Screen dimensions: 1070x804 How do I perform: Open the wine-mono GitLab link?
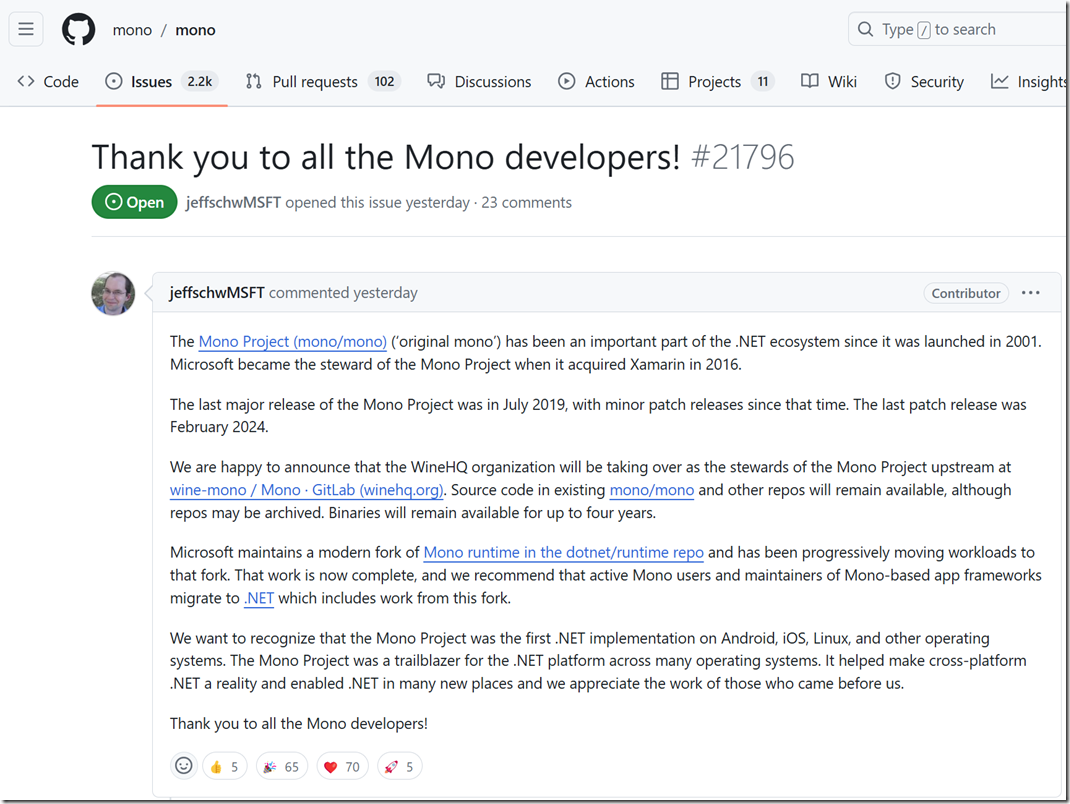click(306, 490)
